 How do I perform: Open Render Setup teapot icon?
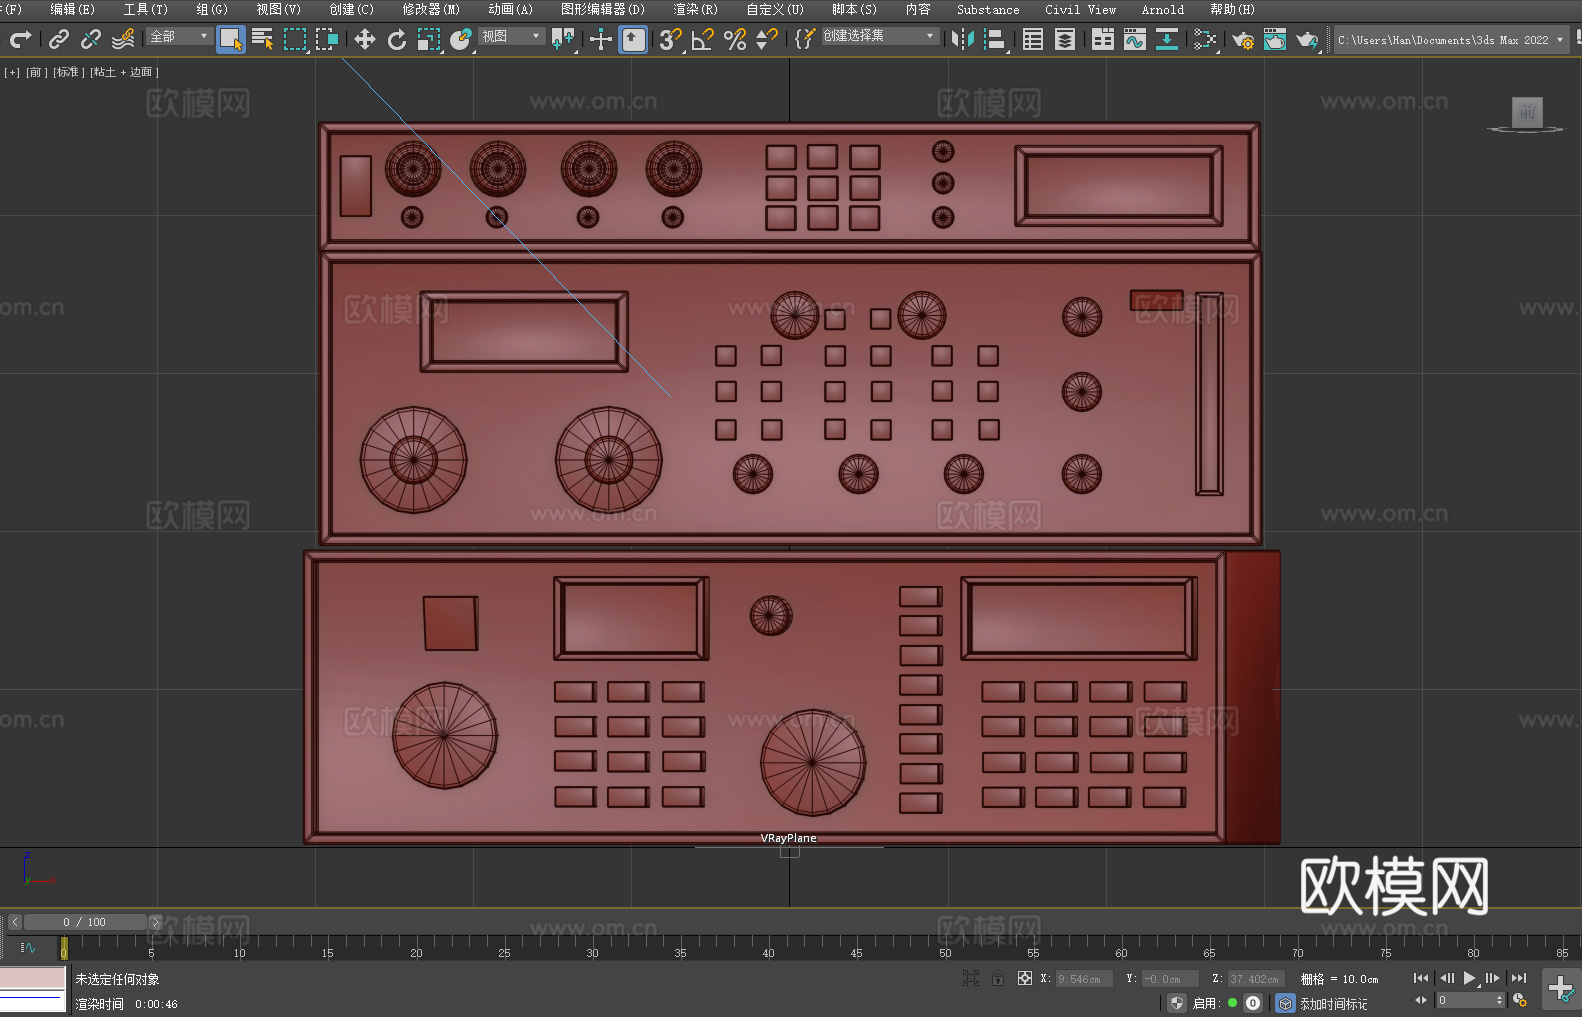pos(1242,39)
